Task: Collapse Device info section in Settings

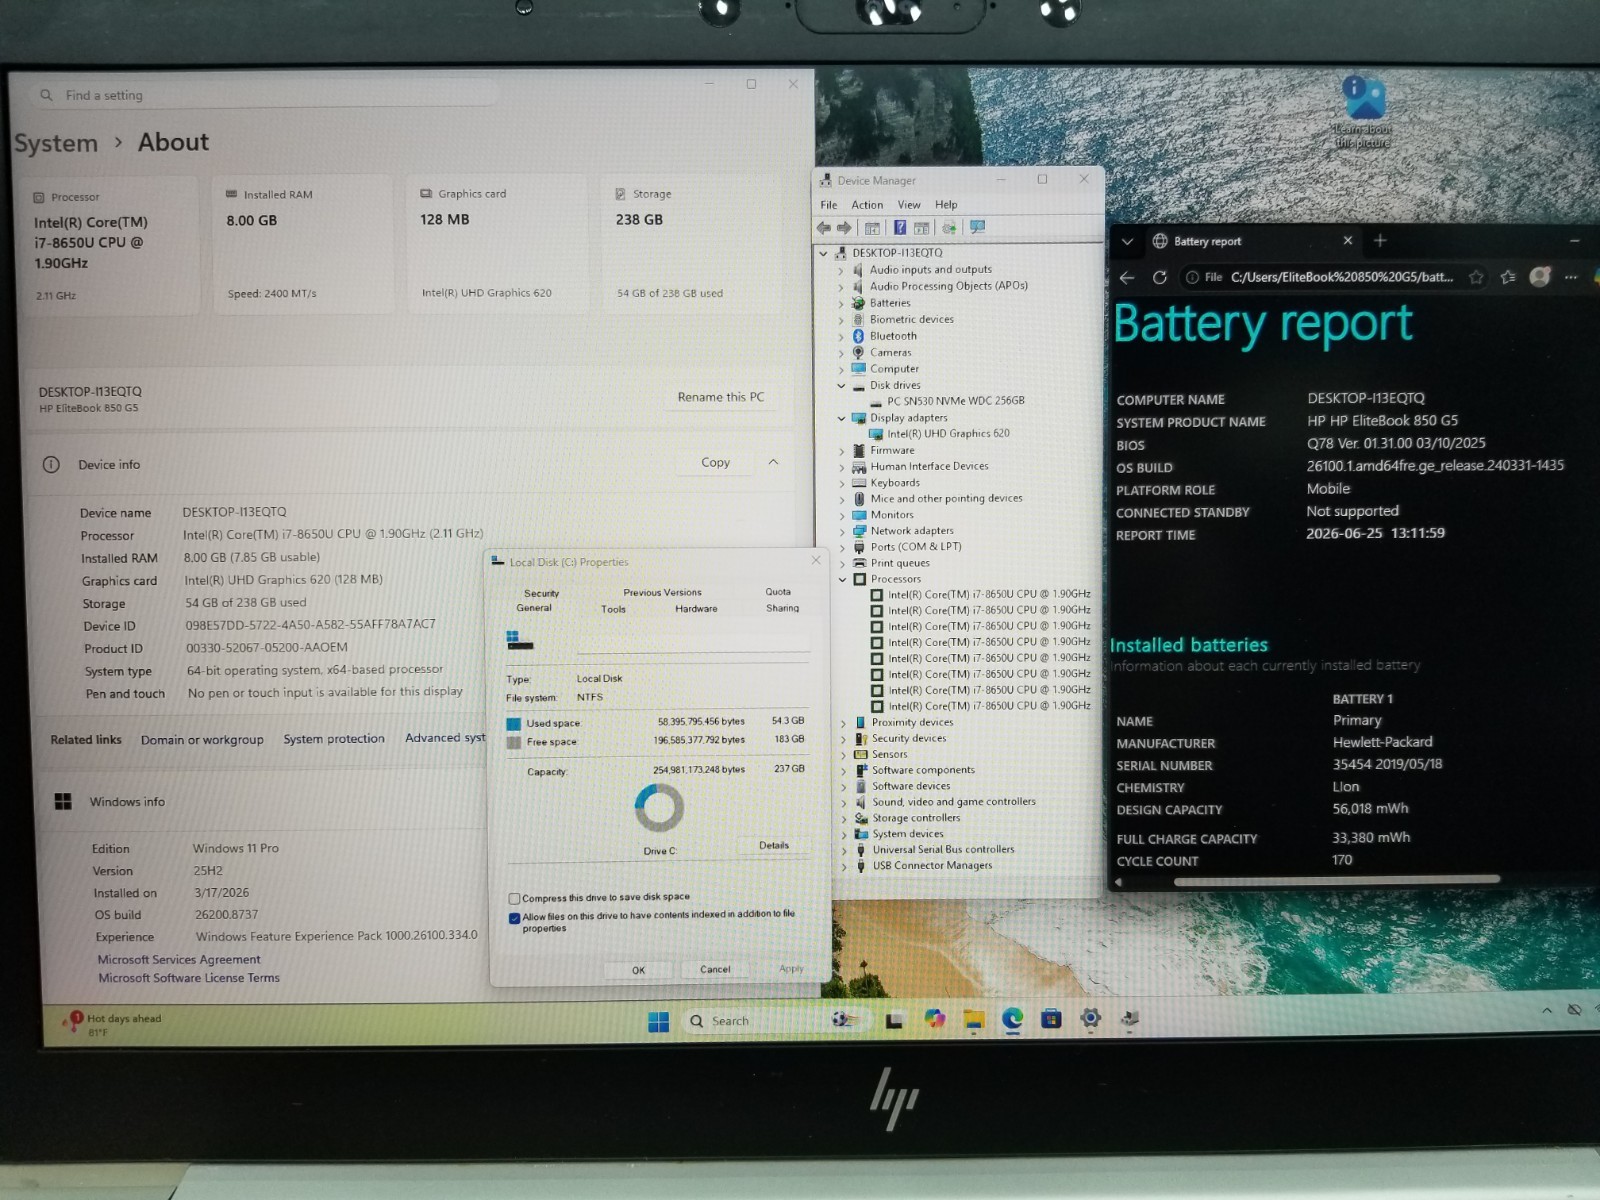Action: 773,462
